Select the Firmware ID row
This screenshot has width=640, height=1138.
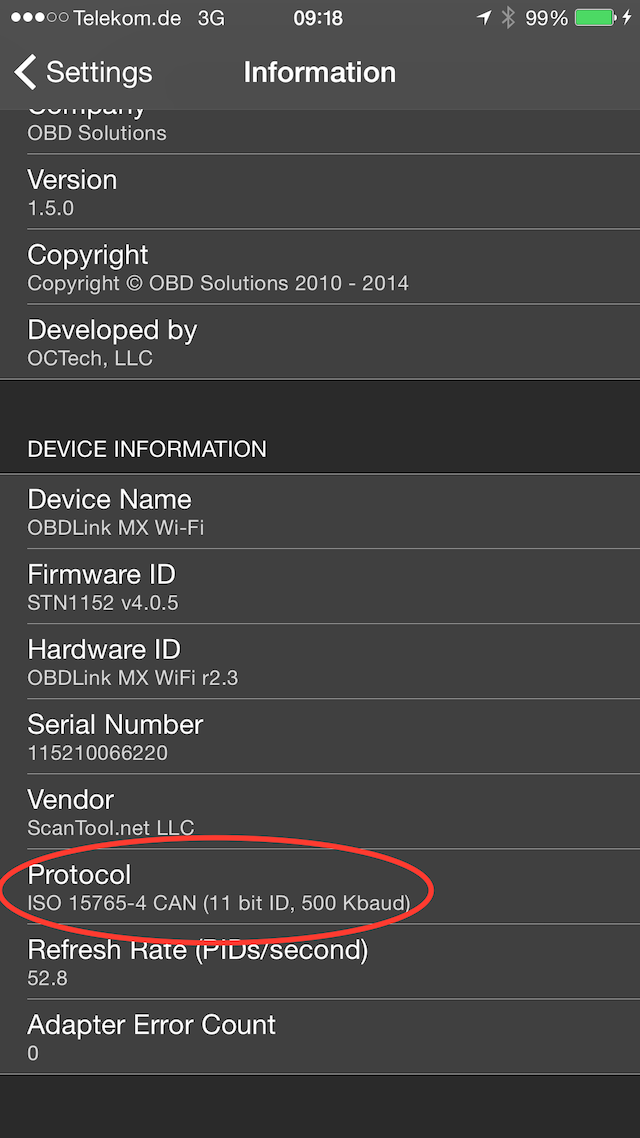coord(320,586)
